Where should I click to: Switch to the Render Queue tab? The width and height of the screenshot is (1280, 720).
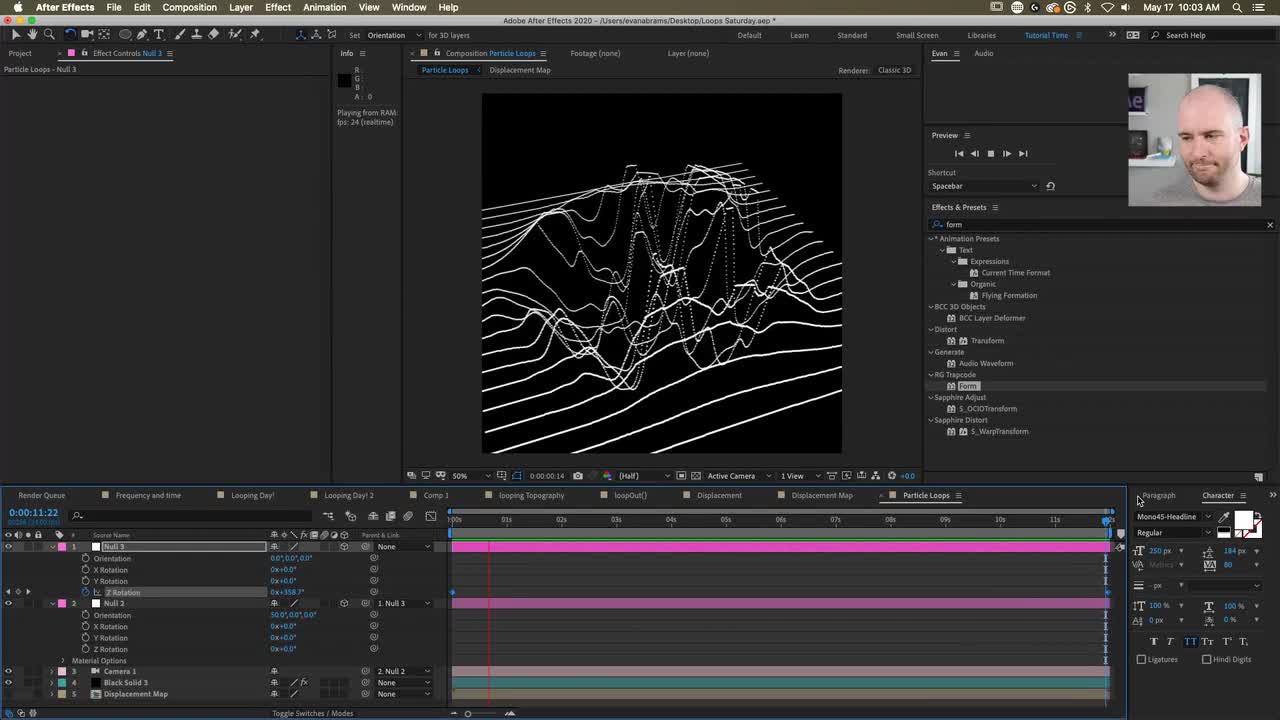pyautogui.click(x=41, y=495)
